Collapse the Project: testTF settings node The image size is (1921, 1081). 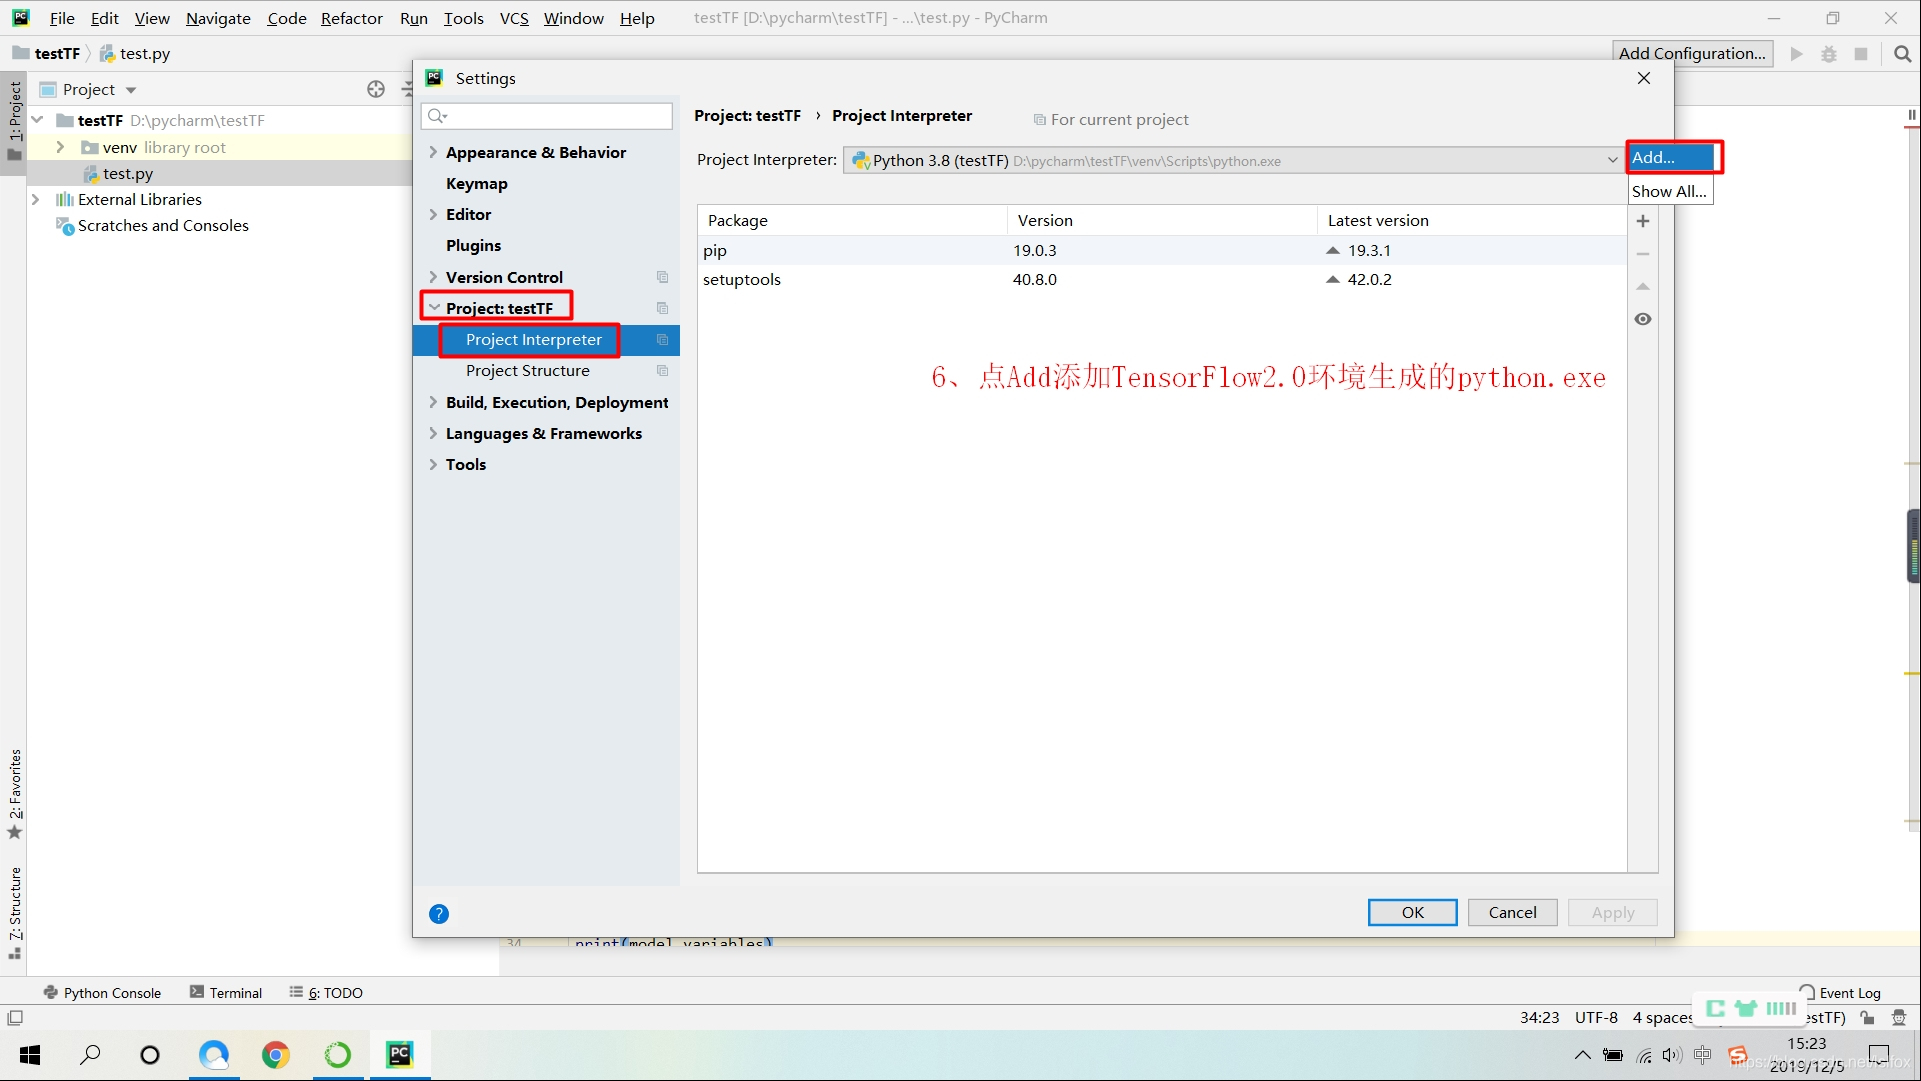tap(434, 308)
